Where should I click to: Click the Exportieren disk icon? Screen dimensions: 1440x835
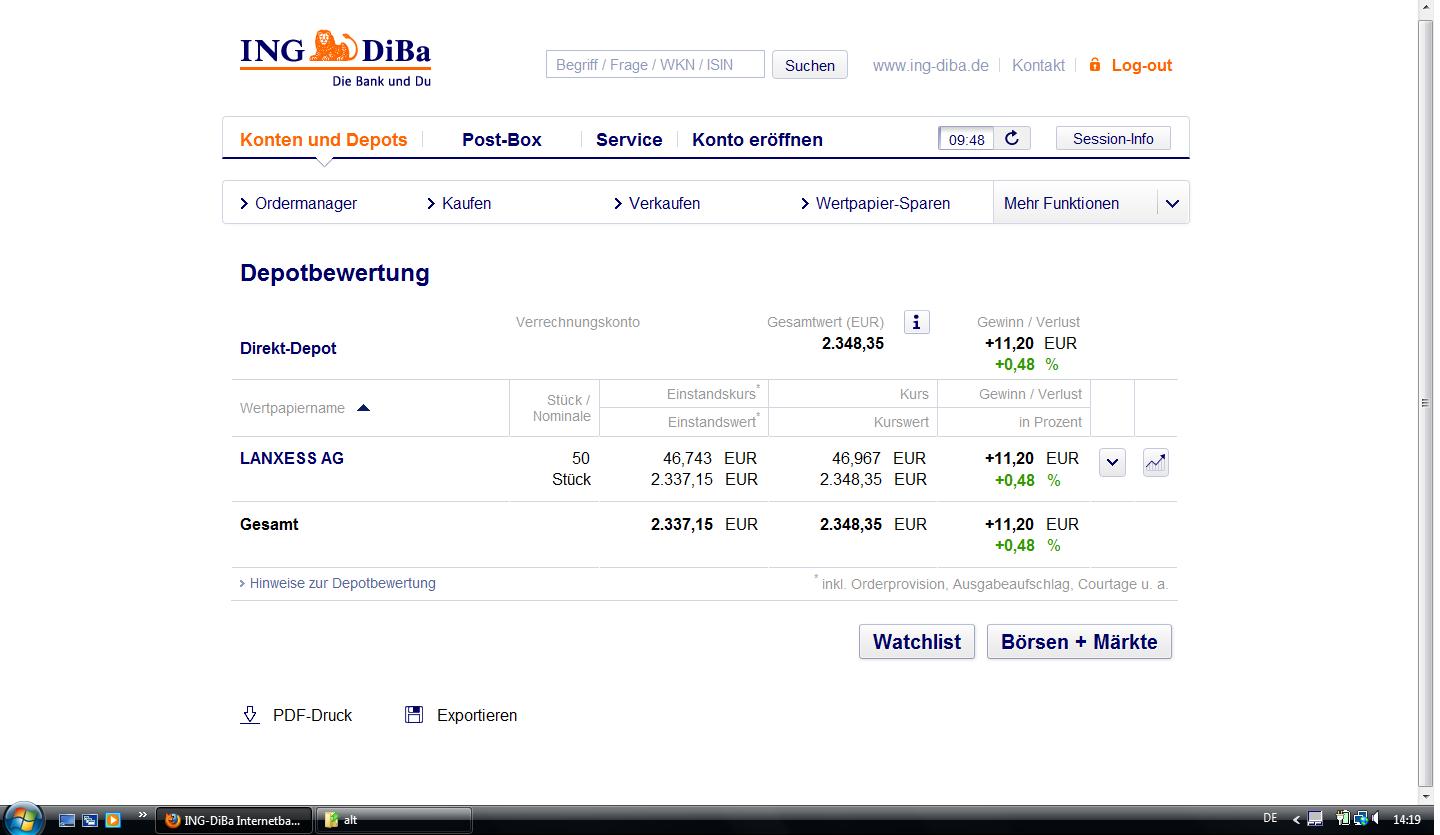[414, 715]
